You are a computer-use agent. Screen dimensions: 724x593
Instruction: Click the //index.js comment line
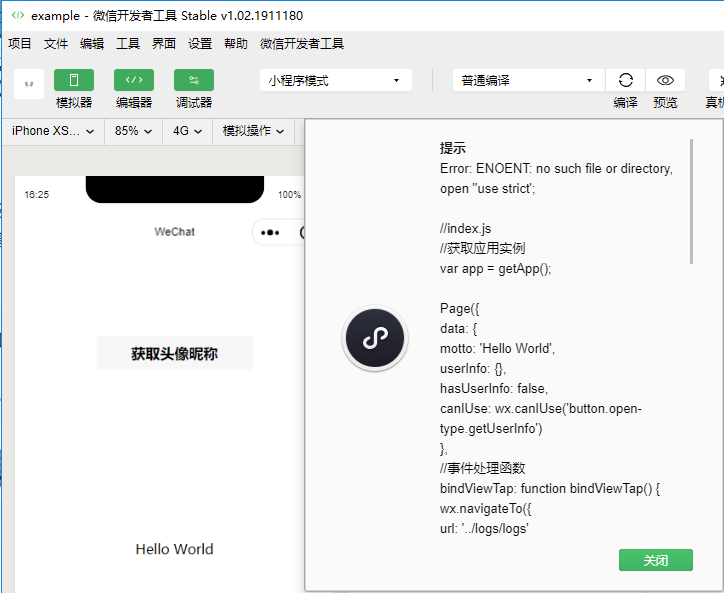pyautogui.click(x=465, y=229)
